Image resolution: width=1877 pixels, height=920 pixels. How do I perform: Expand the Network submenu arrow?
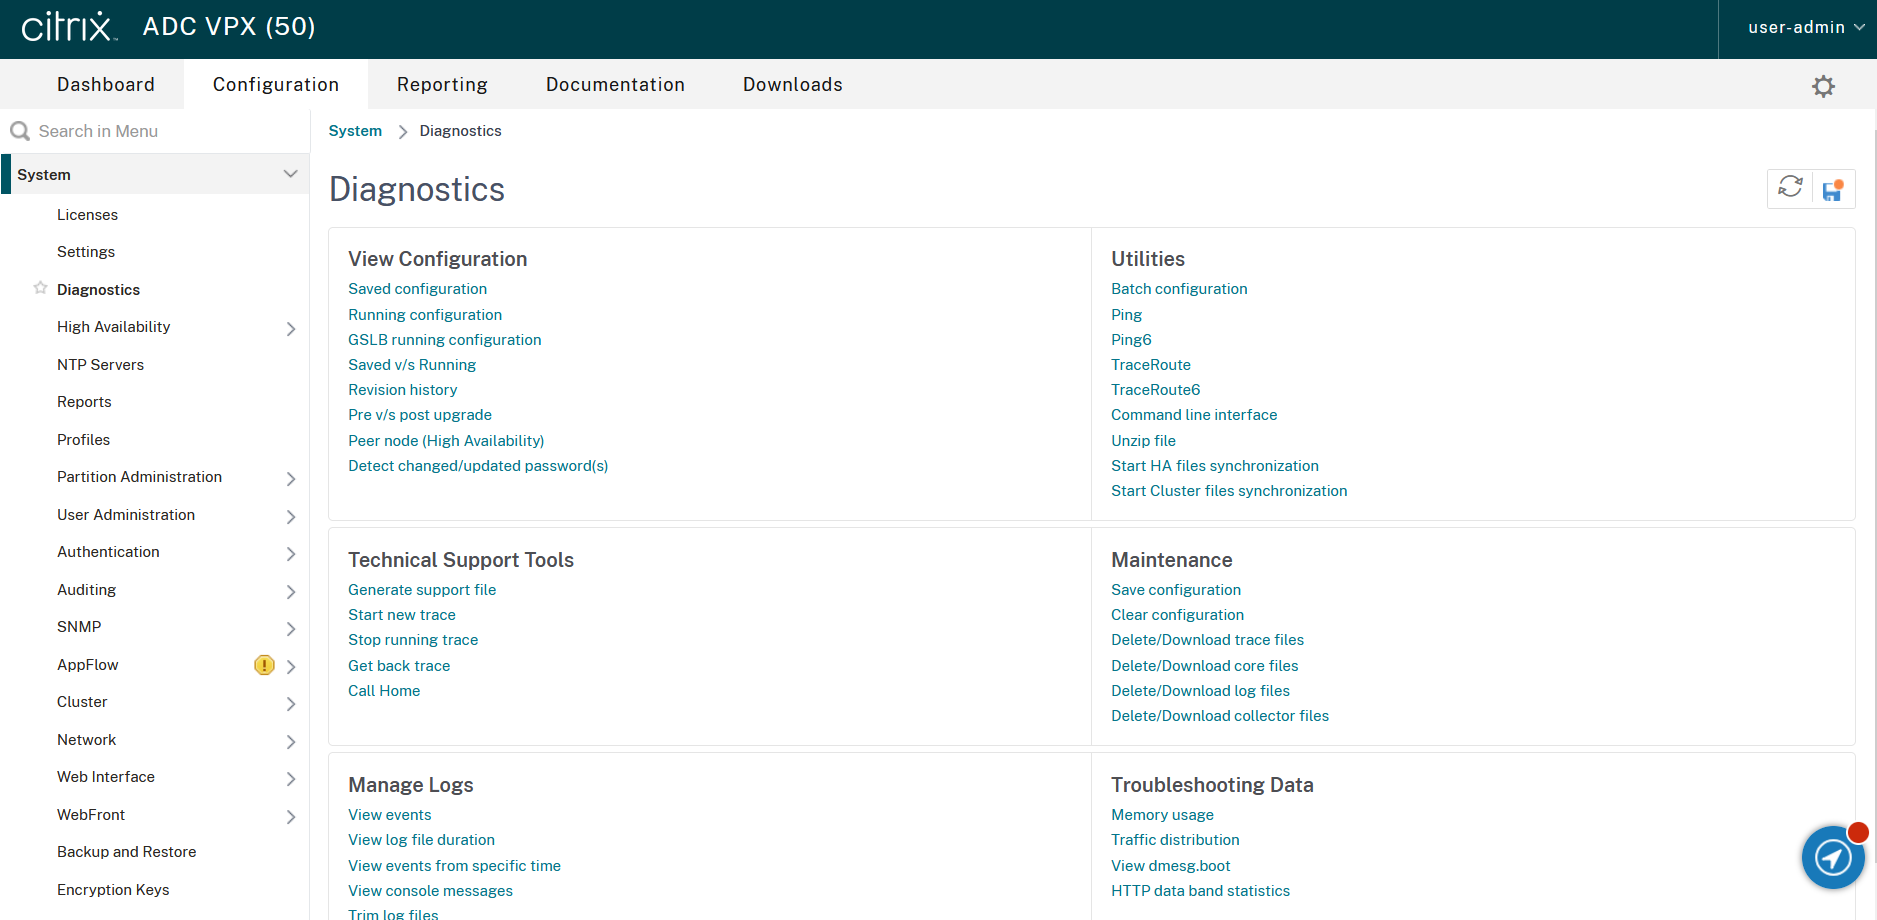[x=290, y=741]
